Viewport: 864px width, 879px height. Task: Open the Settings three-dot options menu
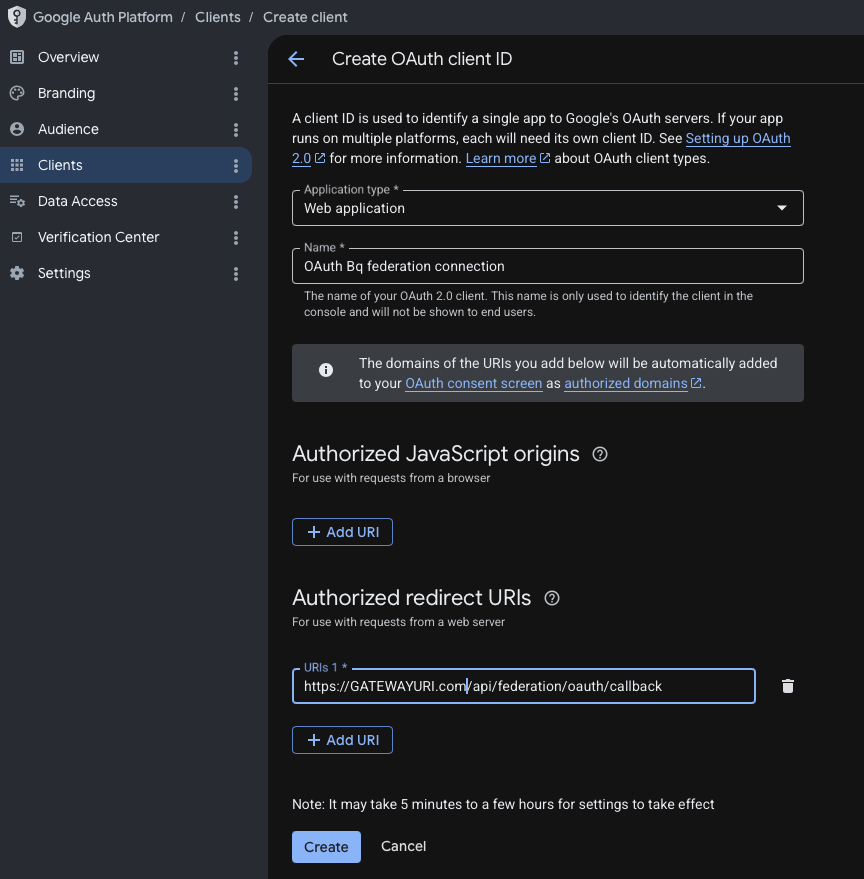[236, 274]
